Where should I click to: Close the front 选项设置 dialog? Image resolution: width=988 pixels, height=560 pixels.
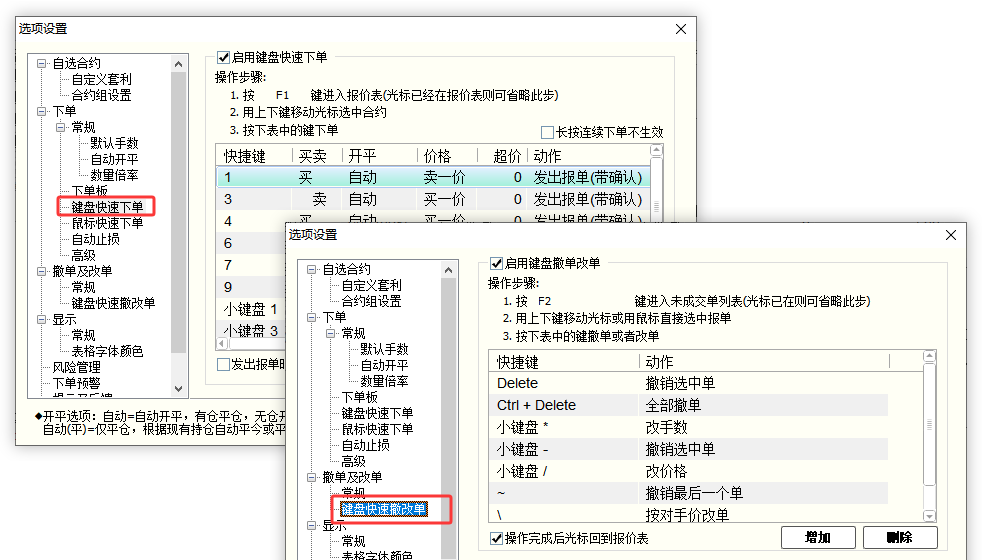(950, 234)
